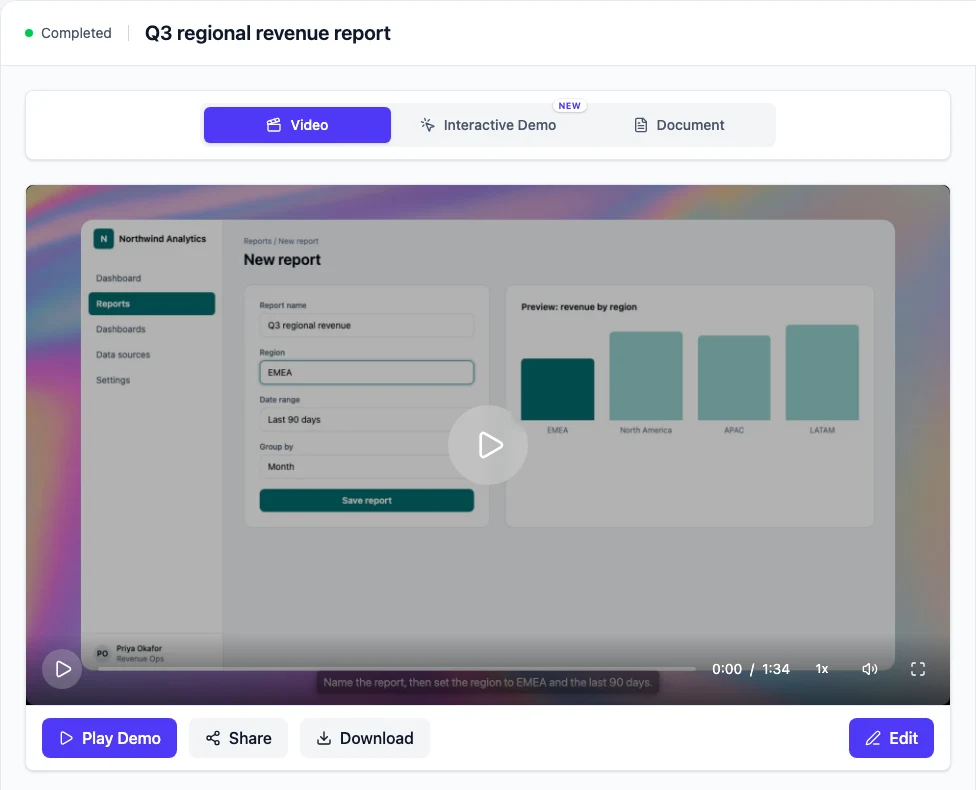The width and height of the screenshot is (976, 790).
Task: Edit the demo with the pencil button
Action: (x=891, y=738)
